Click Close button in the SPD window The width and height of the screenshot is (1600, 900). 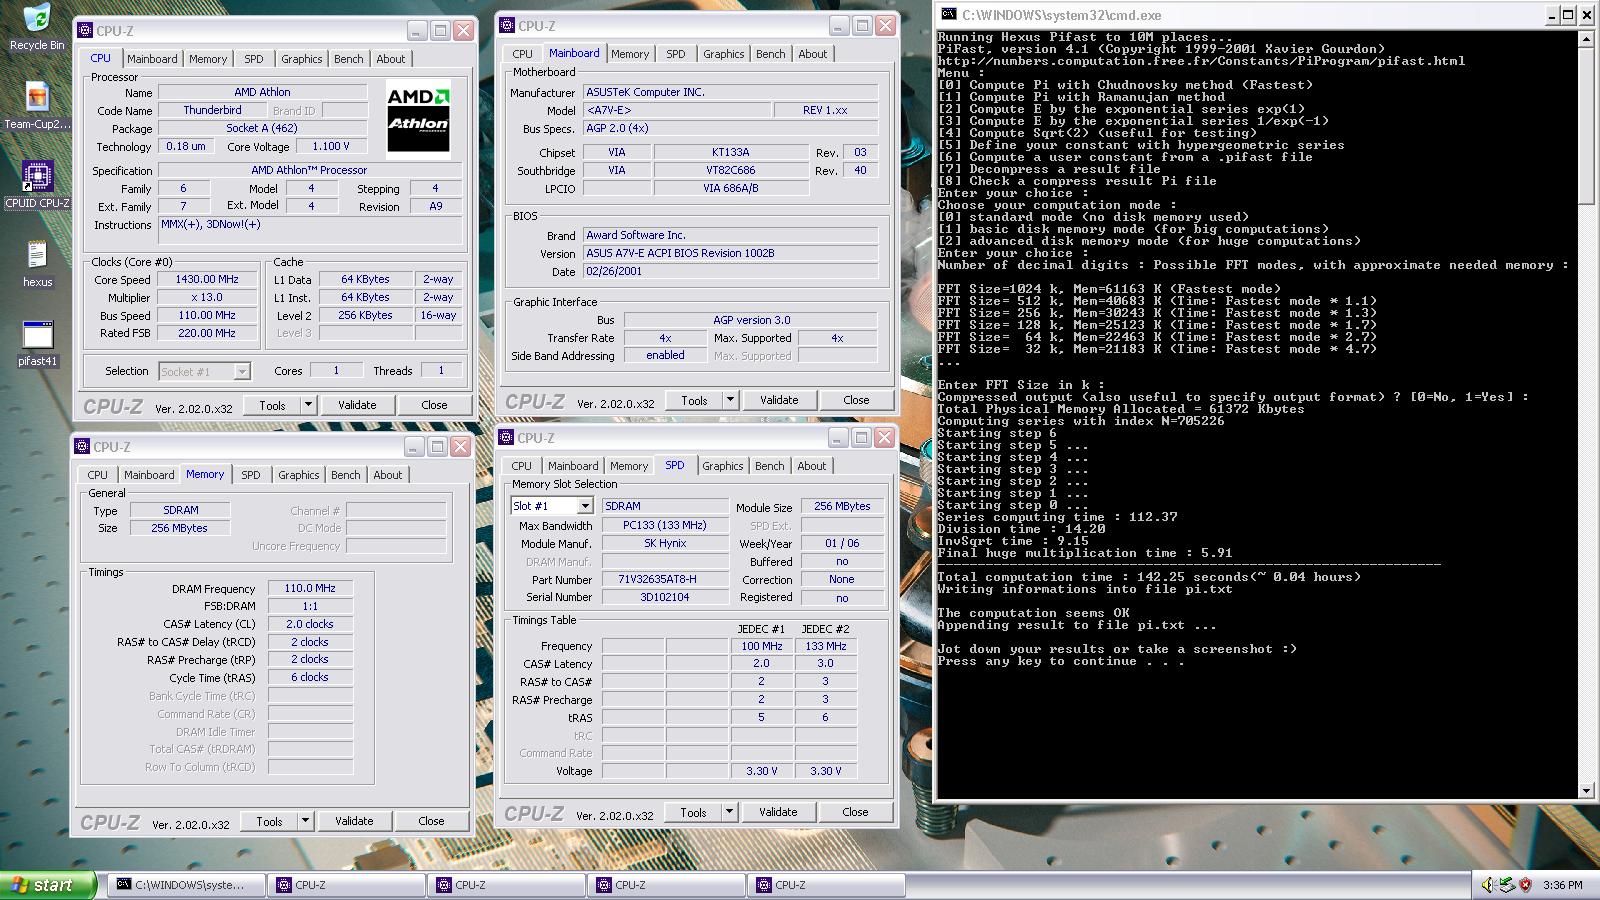tap(855, 812)
